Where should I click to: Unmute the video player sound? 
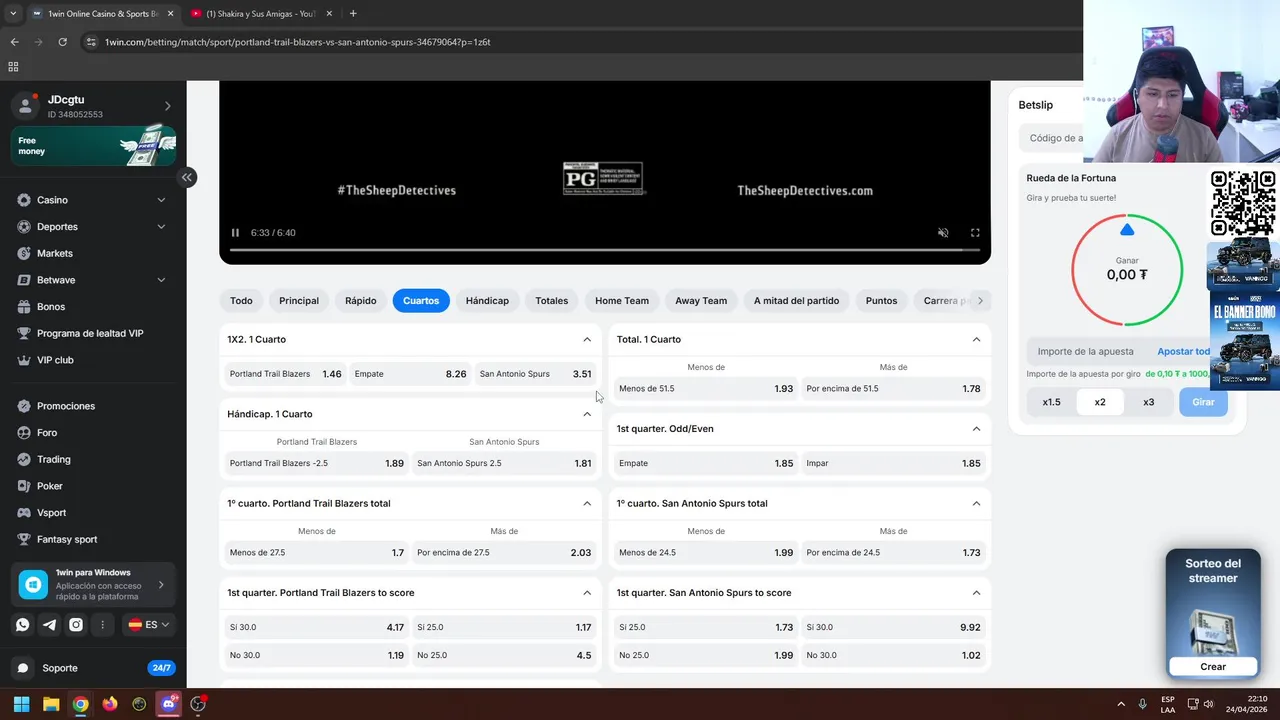point(943,233)
